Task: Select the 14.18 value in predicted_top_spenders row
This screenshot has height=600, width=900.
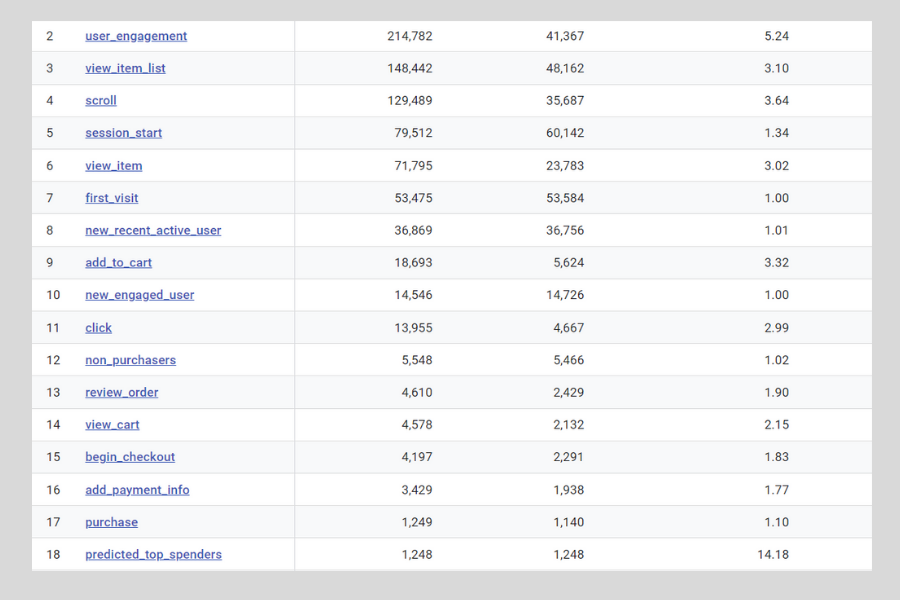Action: [x=774, y=554]
